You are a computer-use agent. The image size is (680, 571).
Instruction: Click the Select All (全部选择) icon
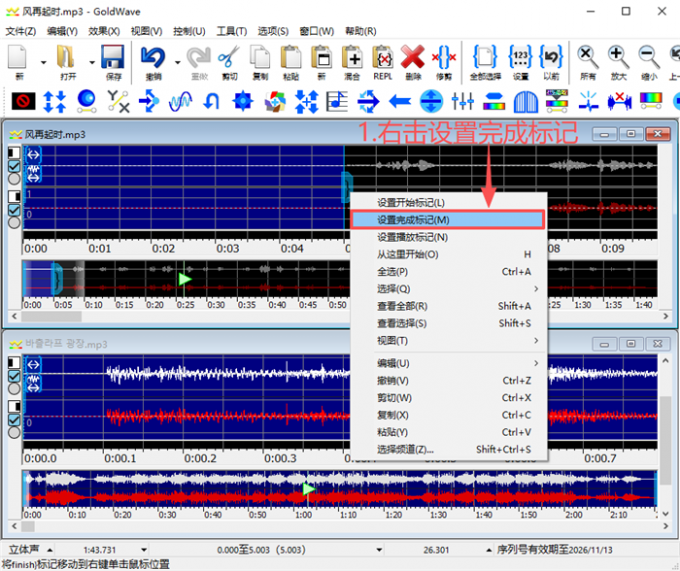click(485, 58)
